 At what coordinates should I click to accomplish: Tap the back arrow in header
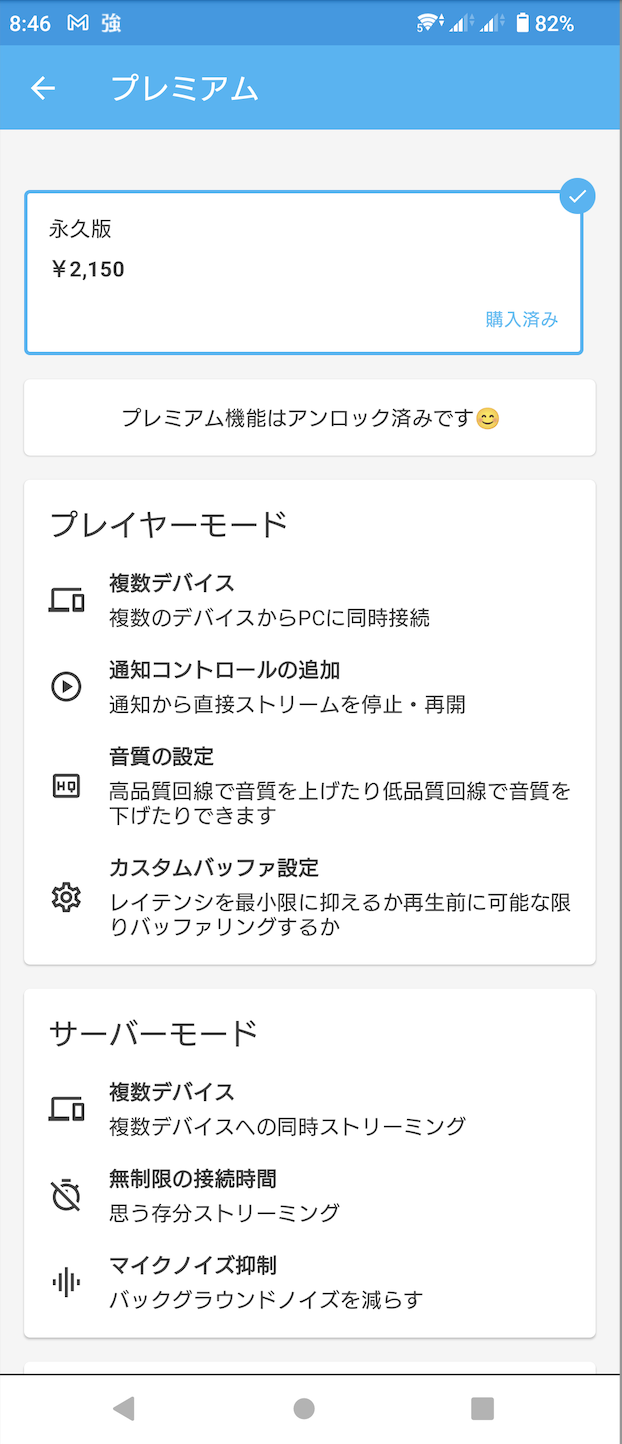pos(43,88)
